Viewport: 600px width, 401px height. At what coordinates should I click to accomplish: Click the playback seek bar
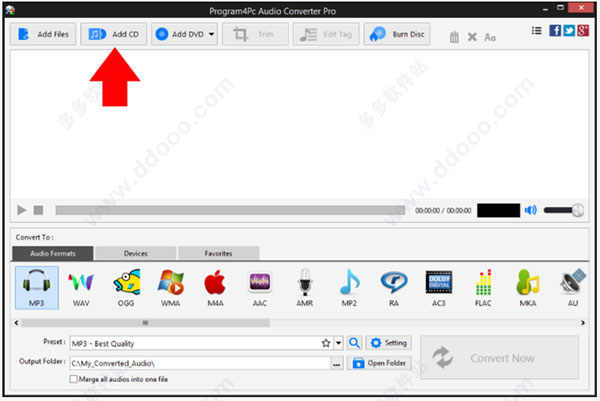[230, 210]
